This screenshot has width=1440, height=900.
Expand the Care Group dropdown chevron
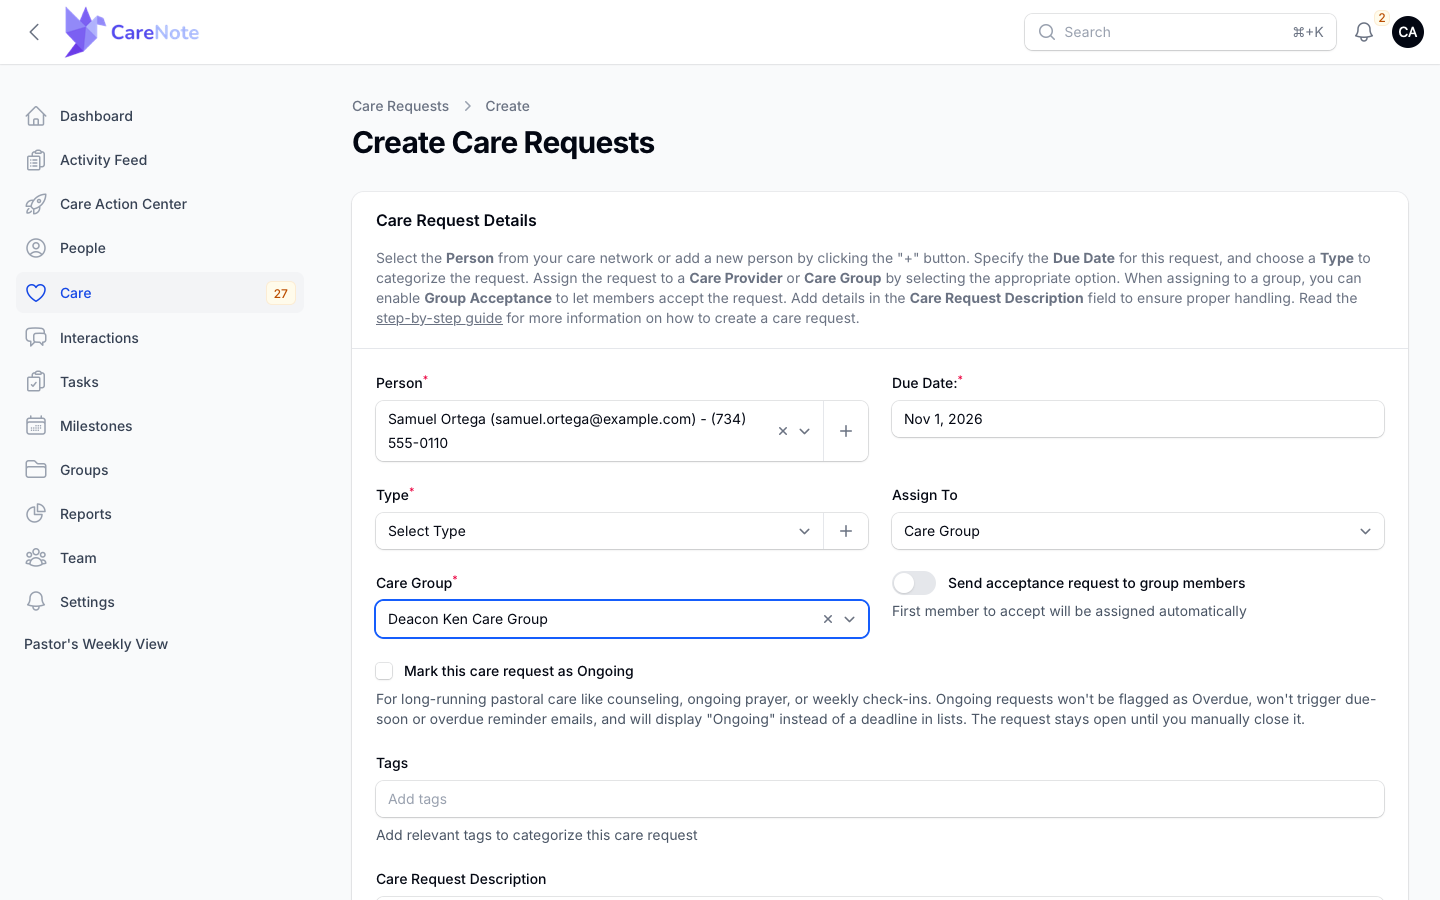pyautogui.click(x=850, y=619)
